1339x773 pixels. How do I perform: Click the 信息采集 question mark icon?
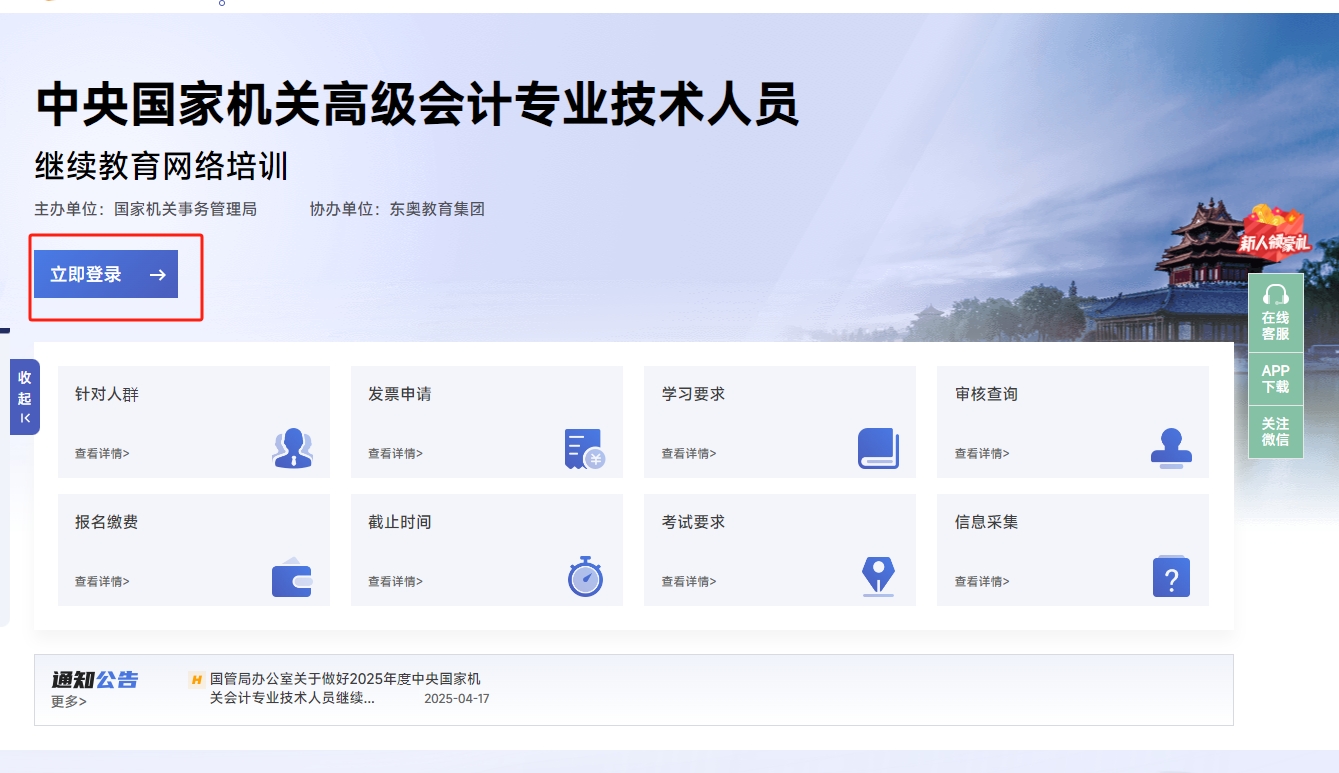point(1172,578)
